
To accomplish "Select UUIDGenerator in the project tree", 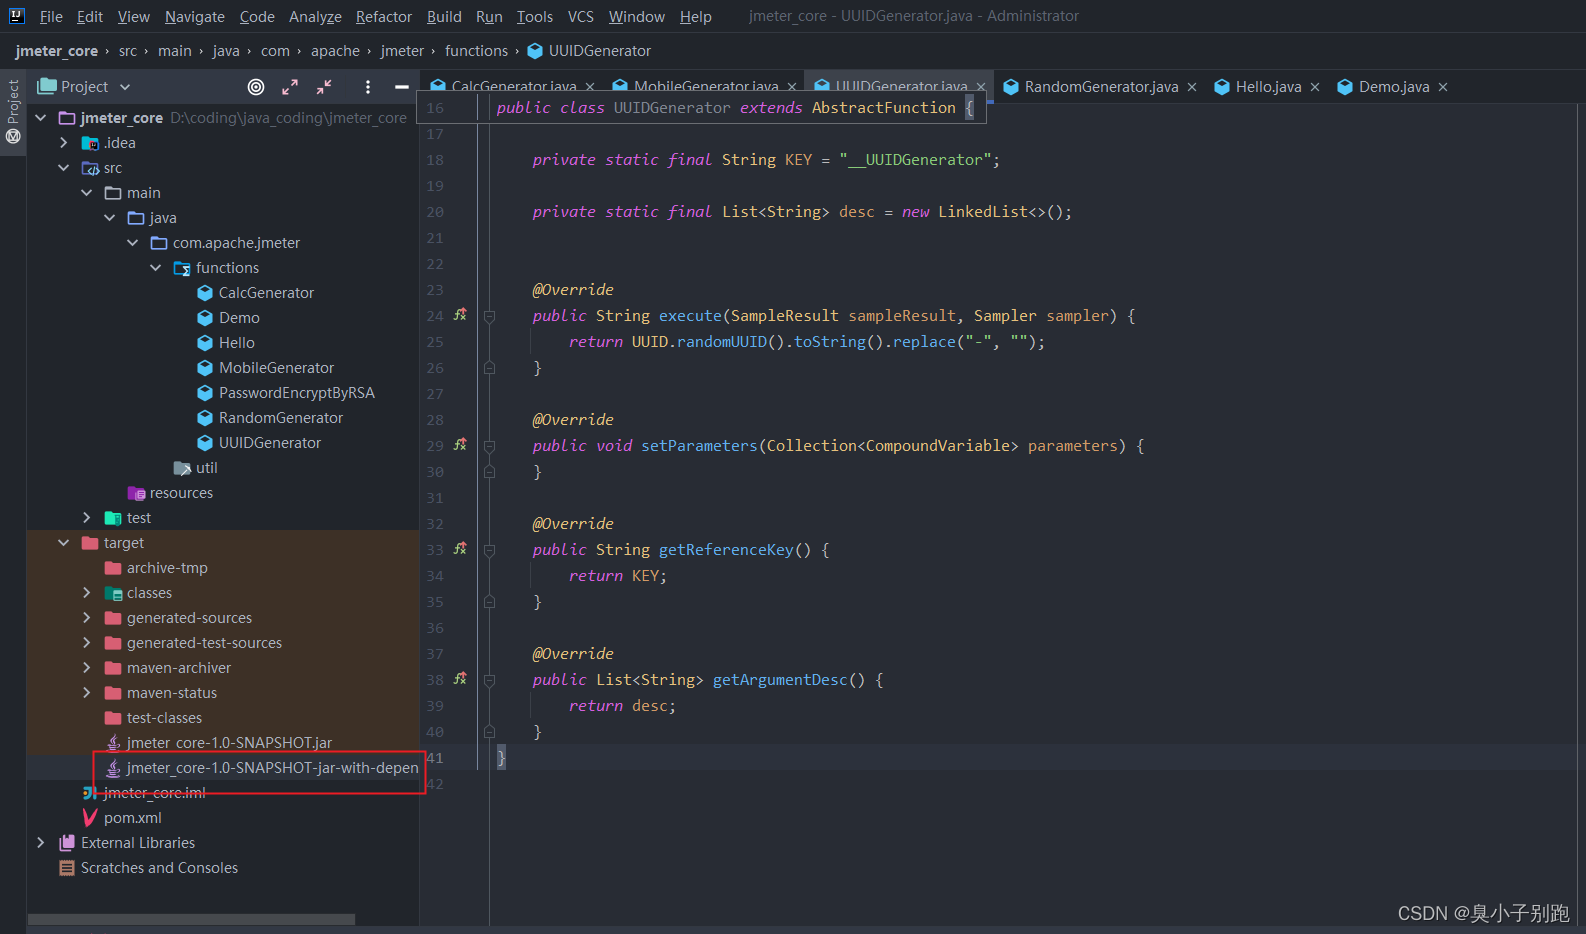I will (270, 443).
